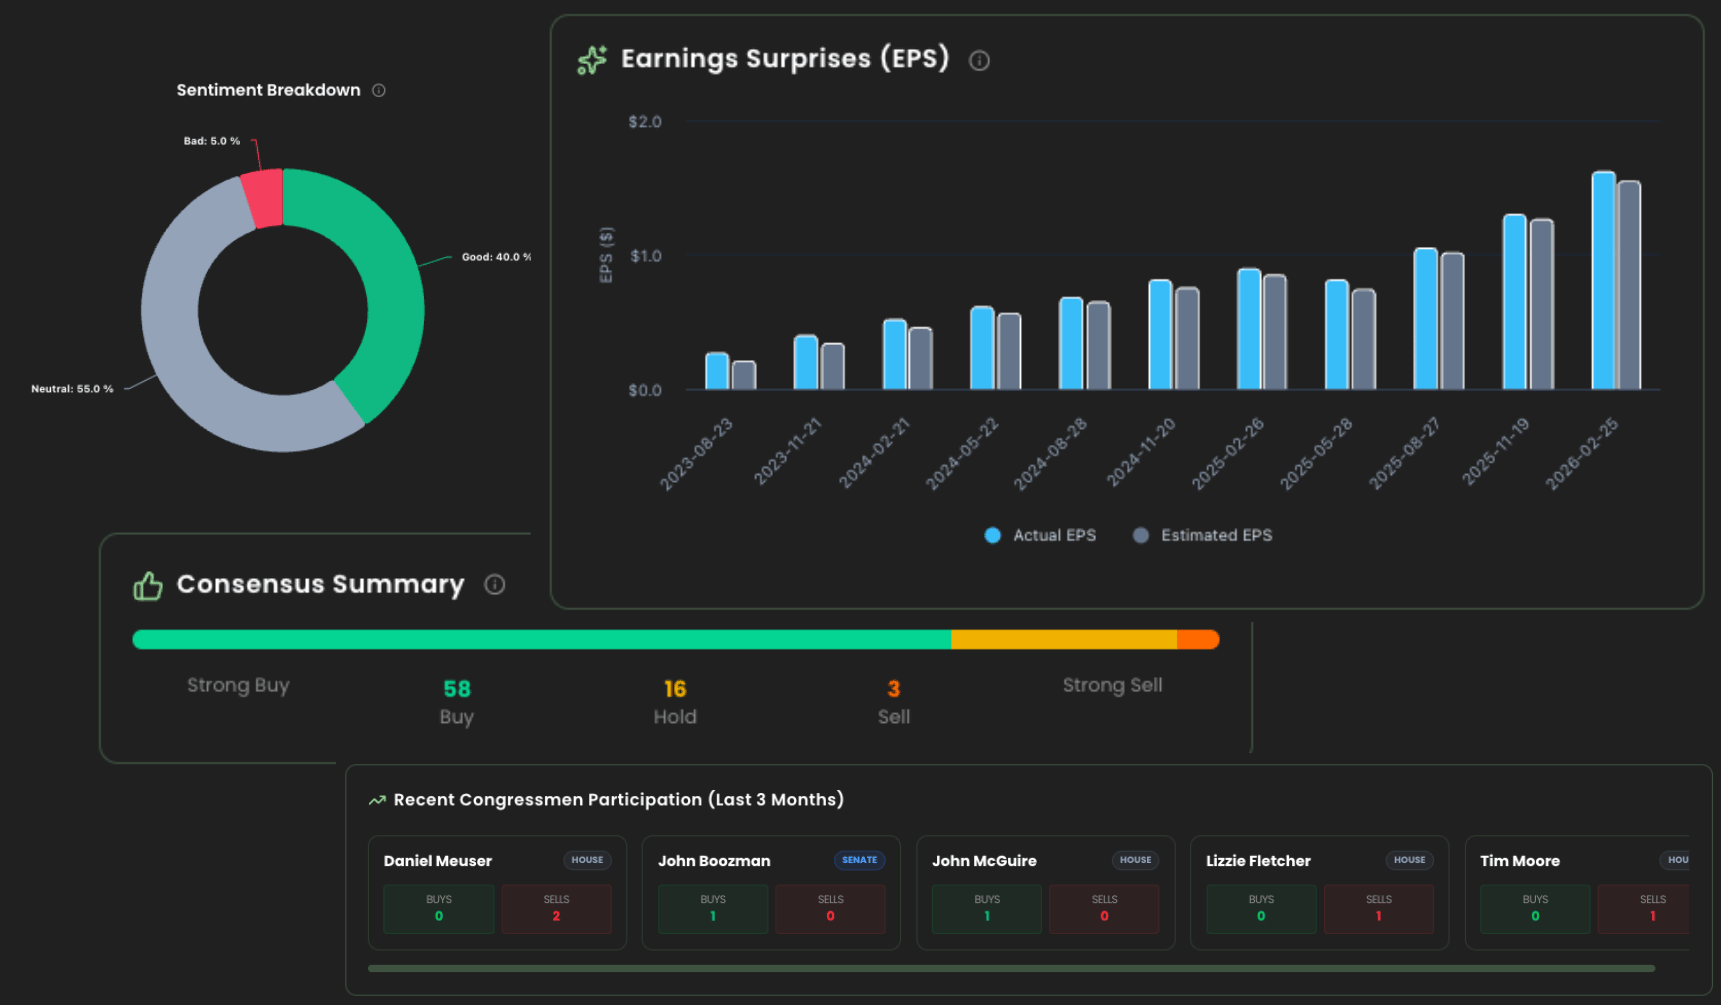The image size is (1721, 1005).
Task: Click the trend arrow icon near Recent Congressmen
Action: pos(377,800)
